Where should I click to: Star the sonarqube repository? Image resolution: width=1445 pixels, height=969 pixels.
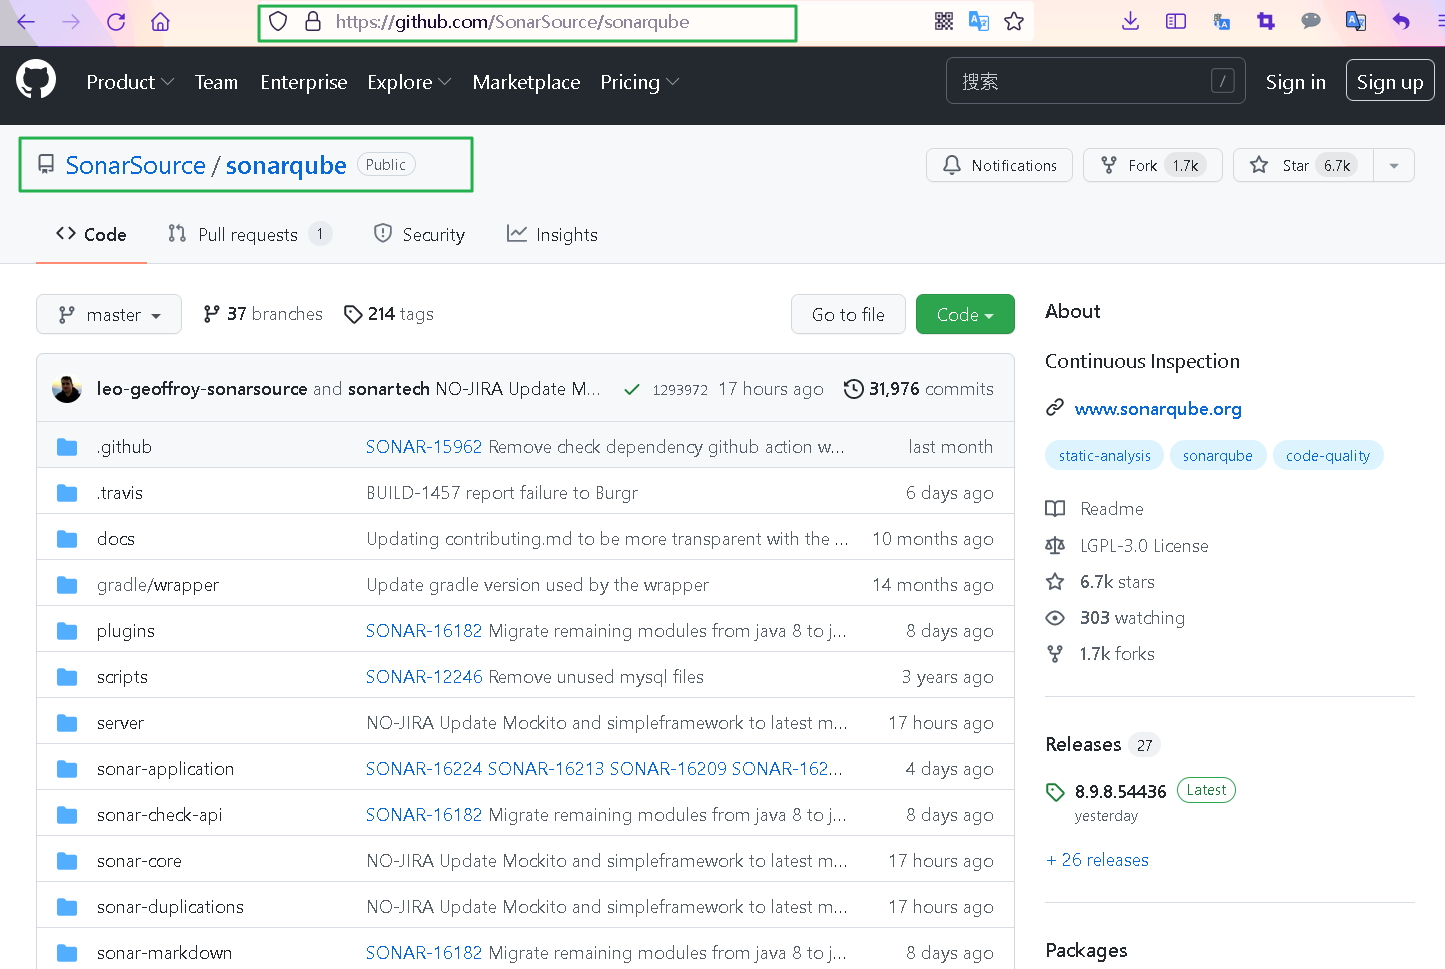tap(1304, 165)
